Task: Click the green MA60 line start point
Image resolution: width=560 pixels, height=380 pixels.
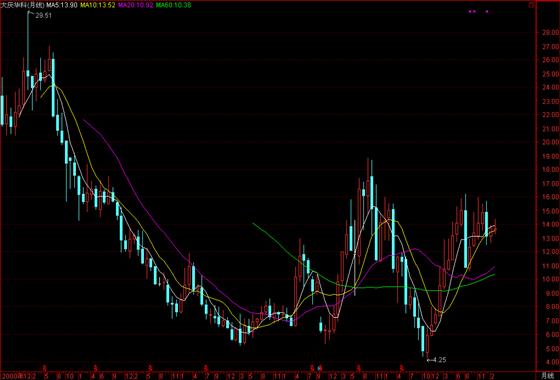Action: (x=253, y=224)
